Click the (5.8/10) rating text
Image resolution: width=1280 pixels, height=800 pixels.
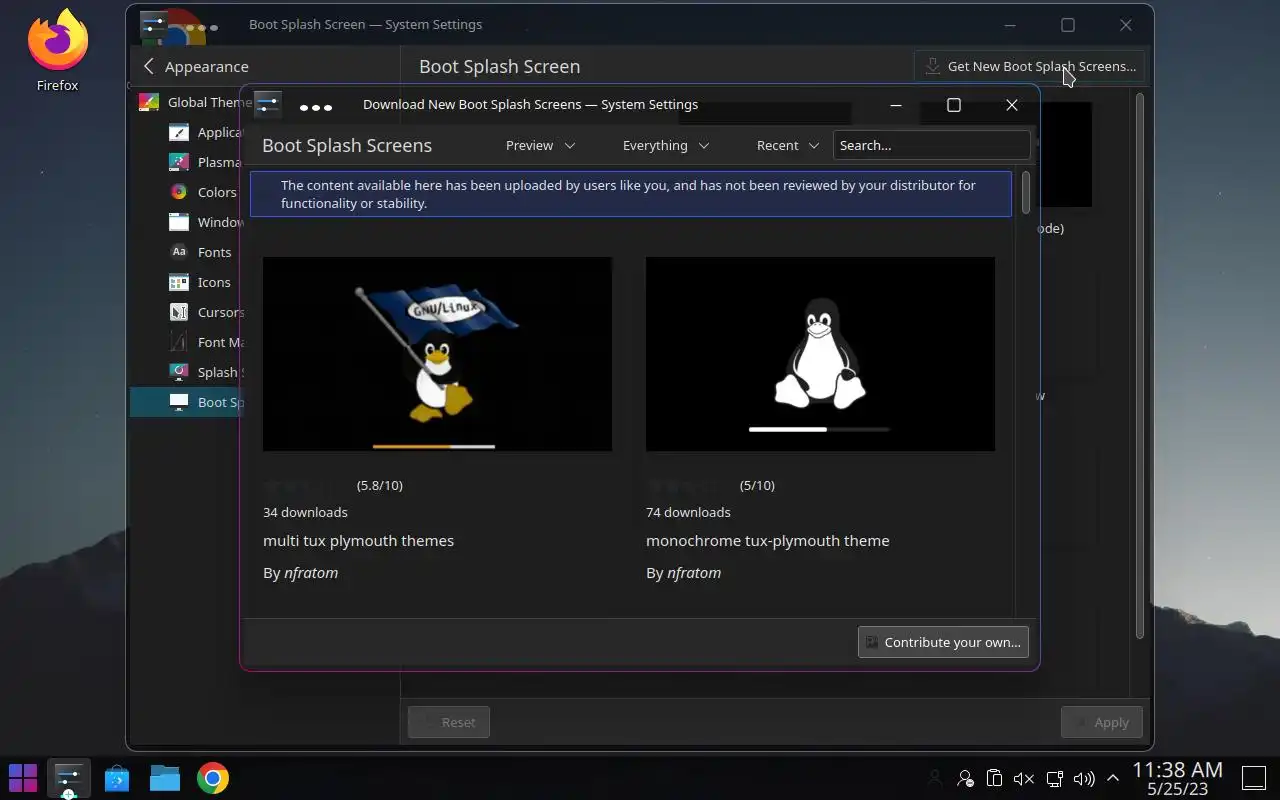(380, 485)
